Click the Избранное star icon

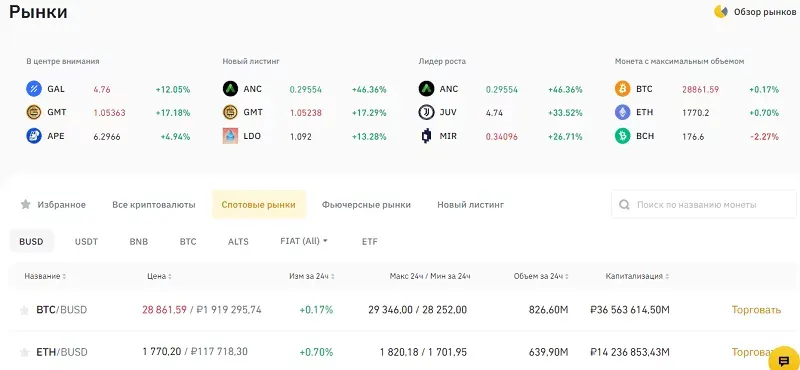(x=26, y=205)
